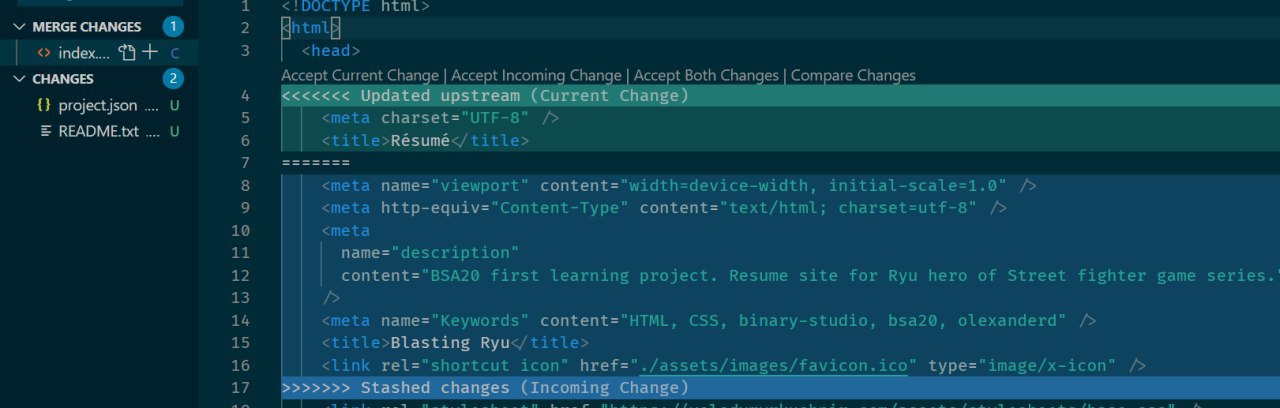Accept Current Change in the conflict
Screen dimensions: 1280x408
pos(360,75)
